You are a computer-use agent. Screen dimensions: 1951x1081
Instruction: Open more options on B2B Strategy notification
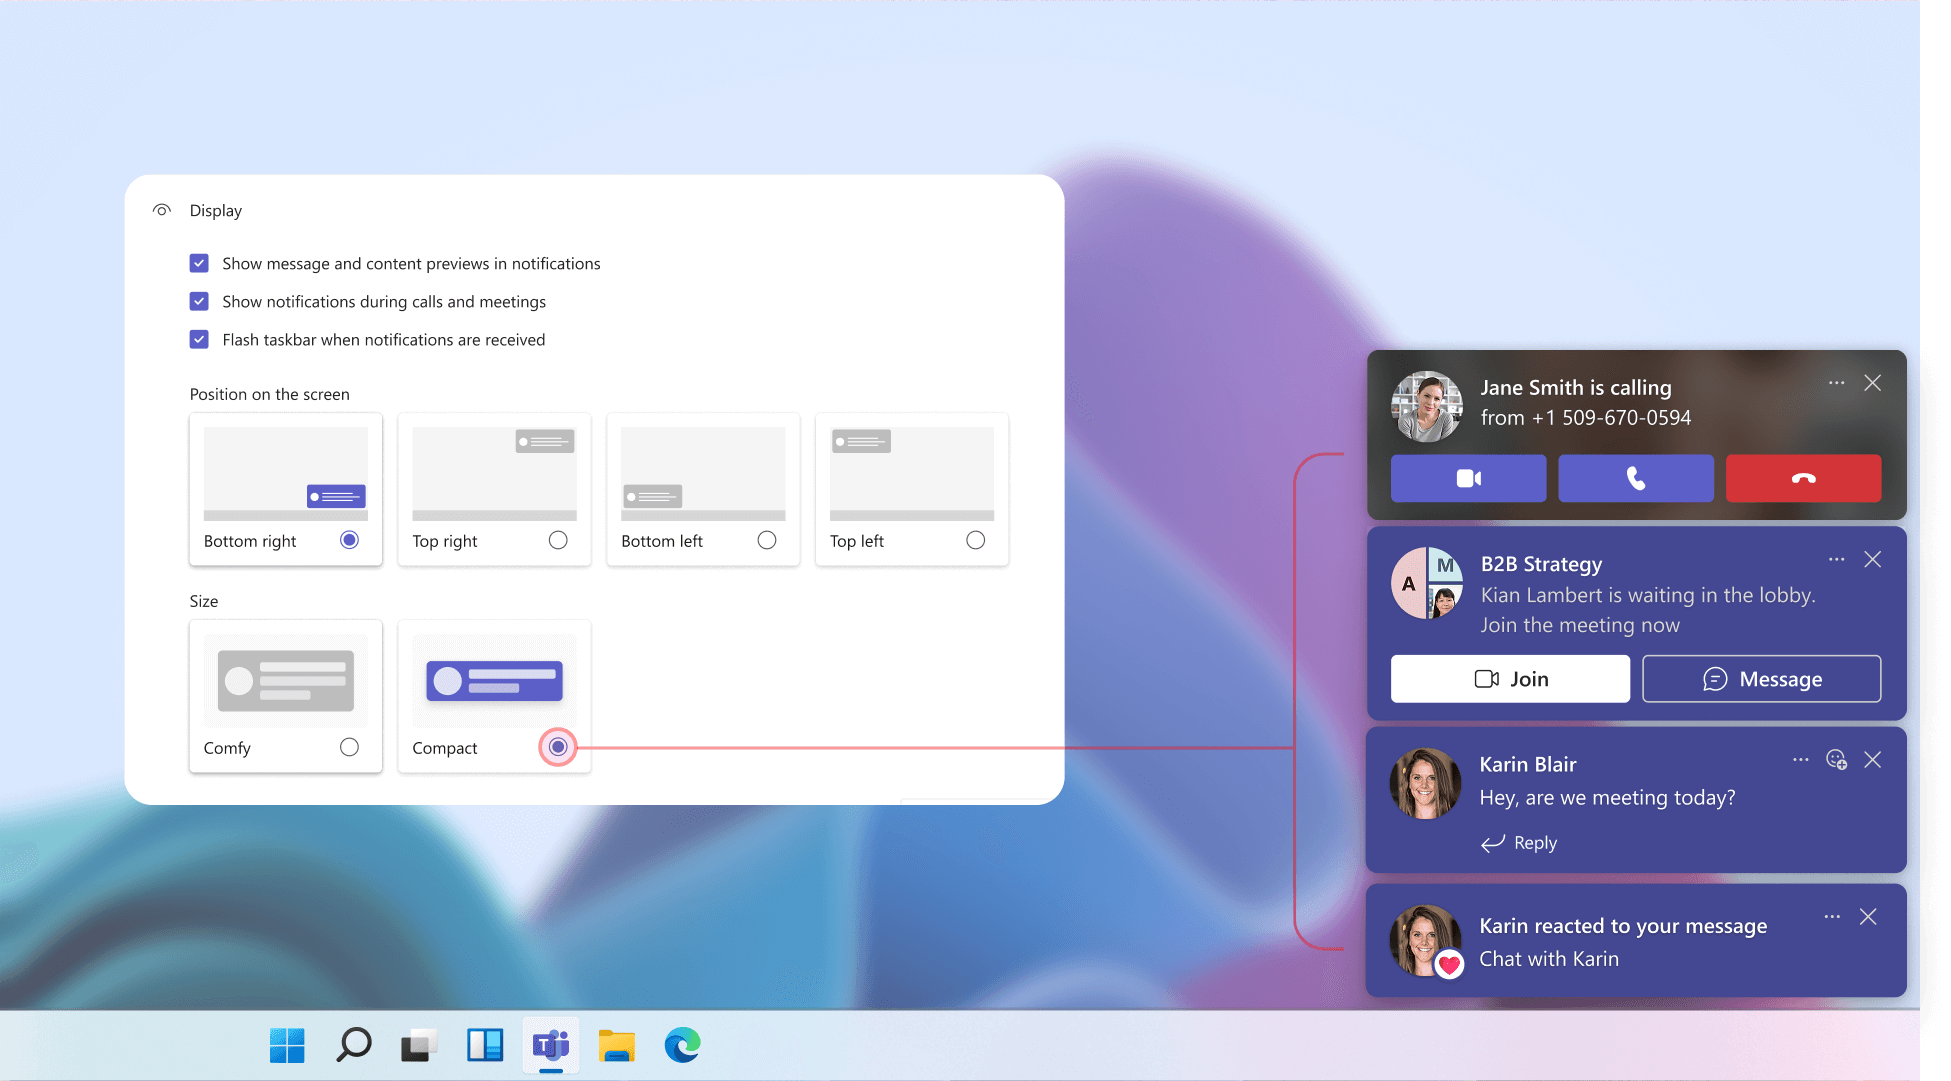1836,560
